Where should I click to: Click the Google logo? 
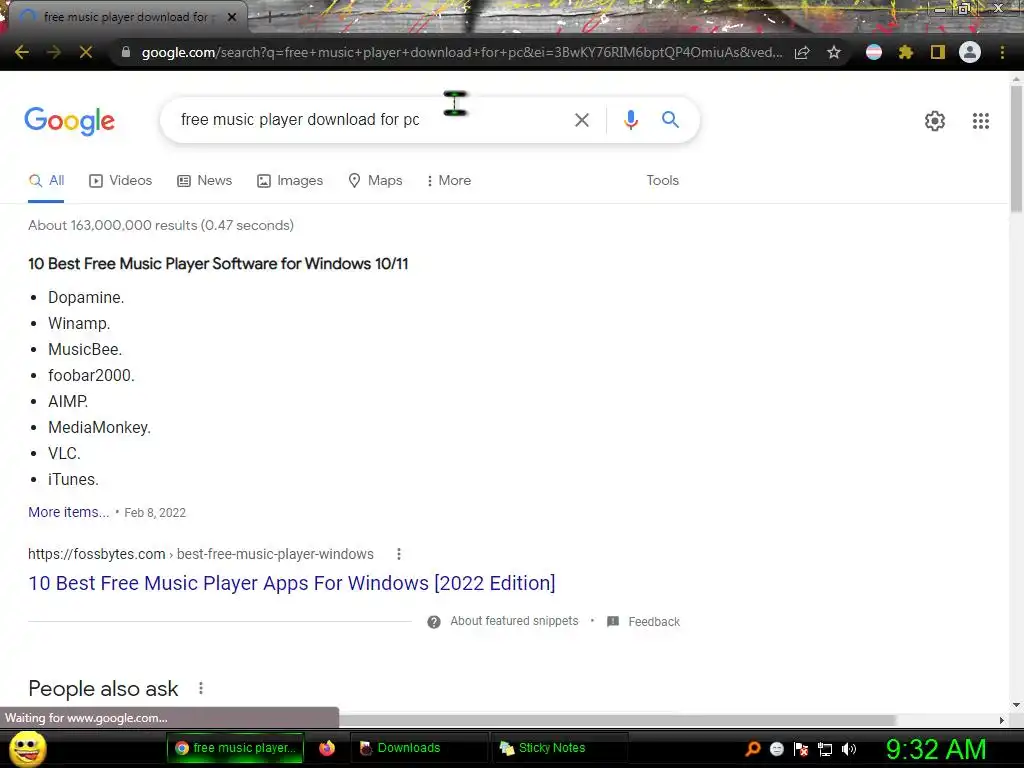pyautogui.click(x=69, y=121)
